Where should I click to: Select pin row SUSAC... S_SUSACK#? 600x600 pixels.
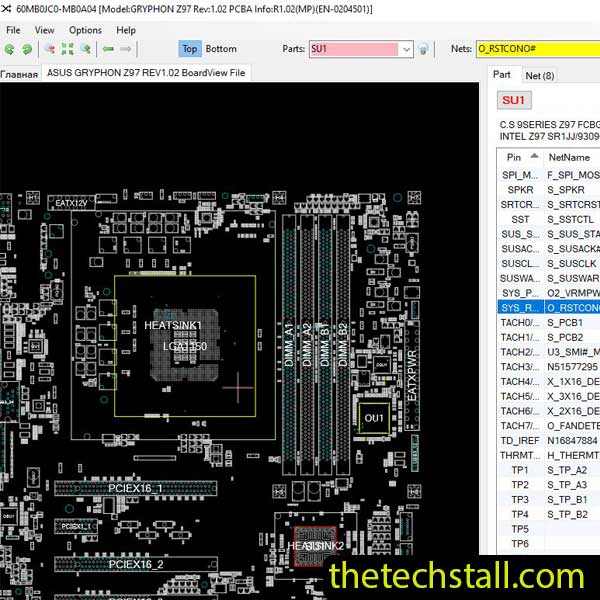549,249
